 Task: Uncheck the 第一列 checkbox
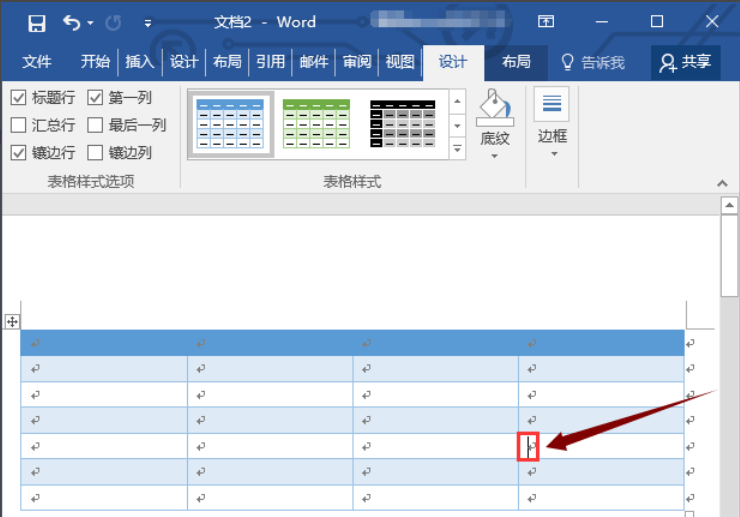tap(95, 98)
